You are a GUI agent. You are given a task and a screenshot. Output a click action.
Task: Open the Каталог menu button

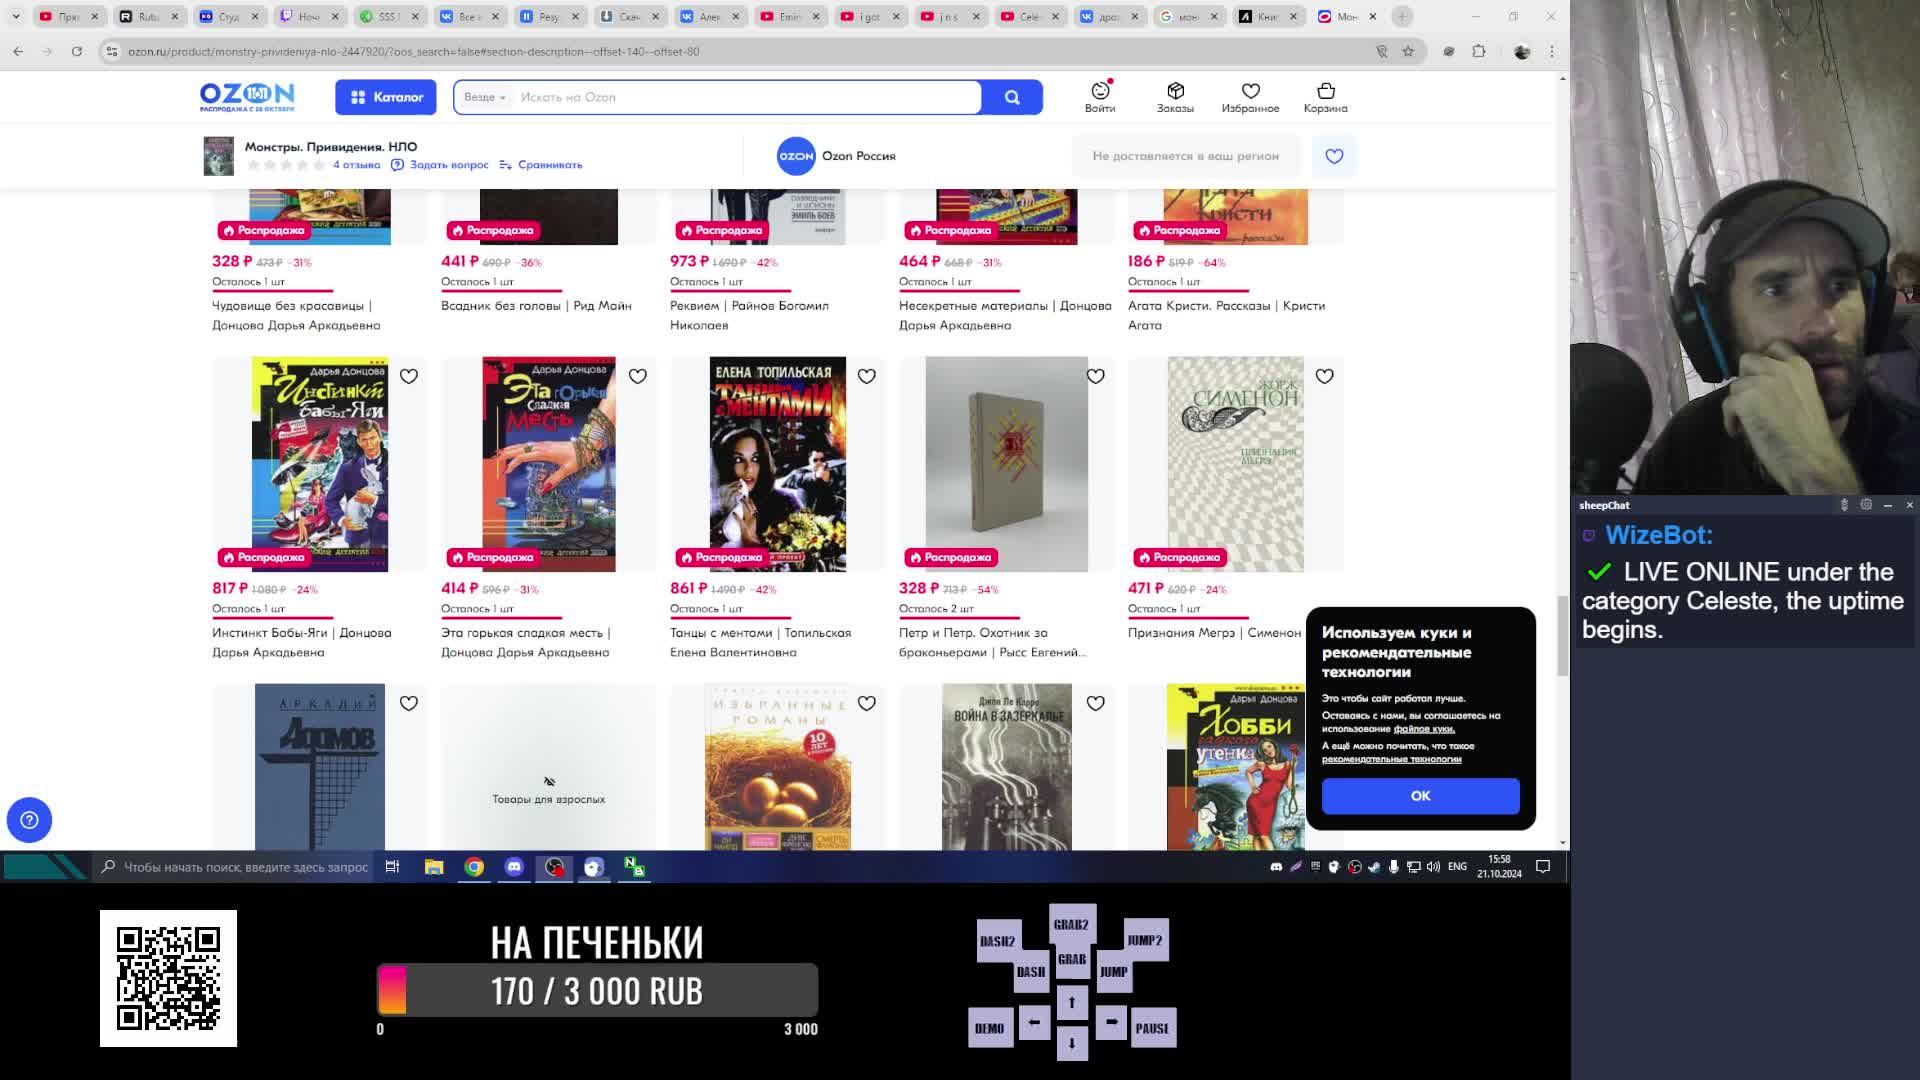pyautogui.click(x=385, y=97)
